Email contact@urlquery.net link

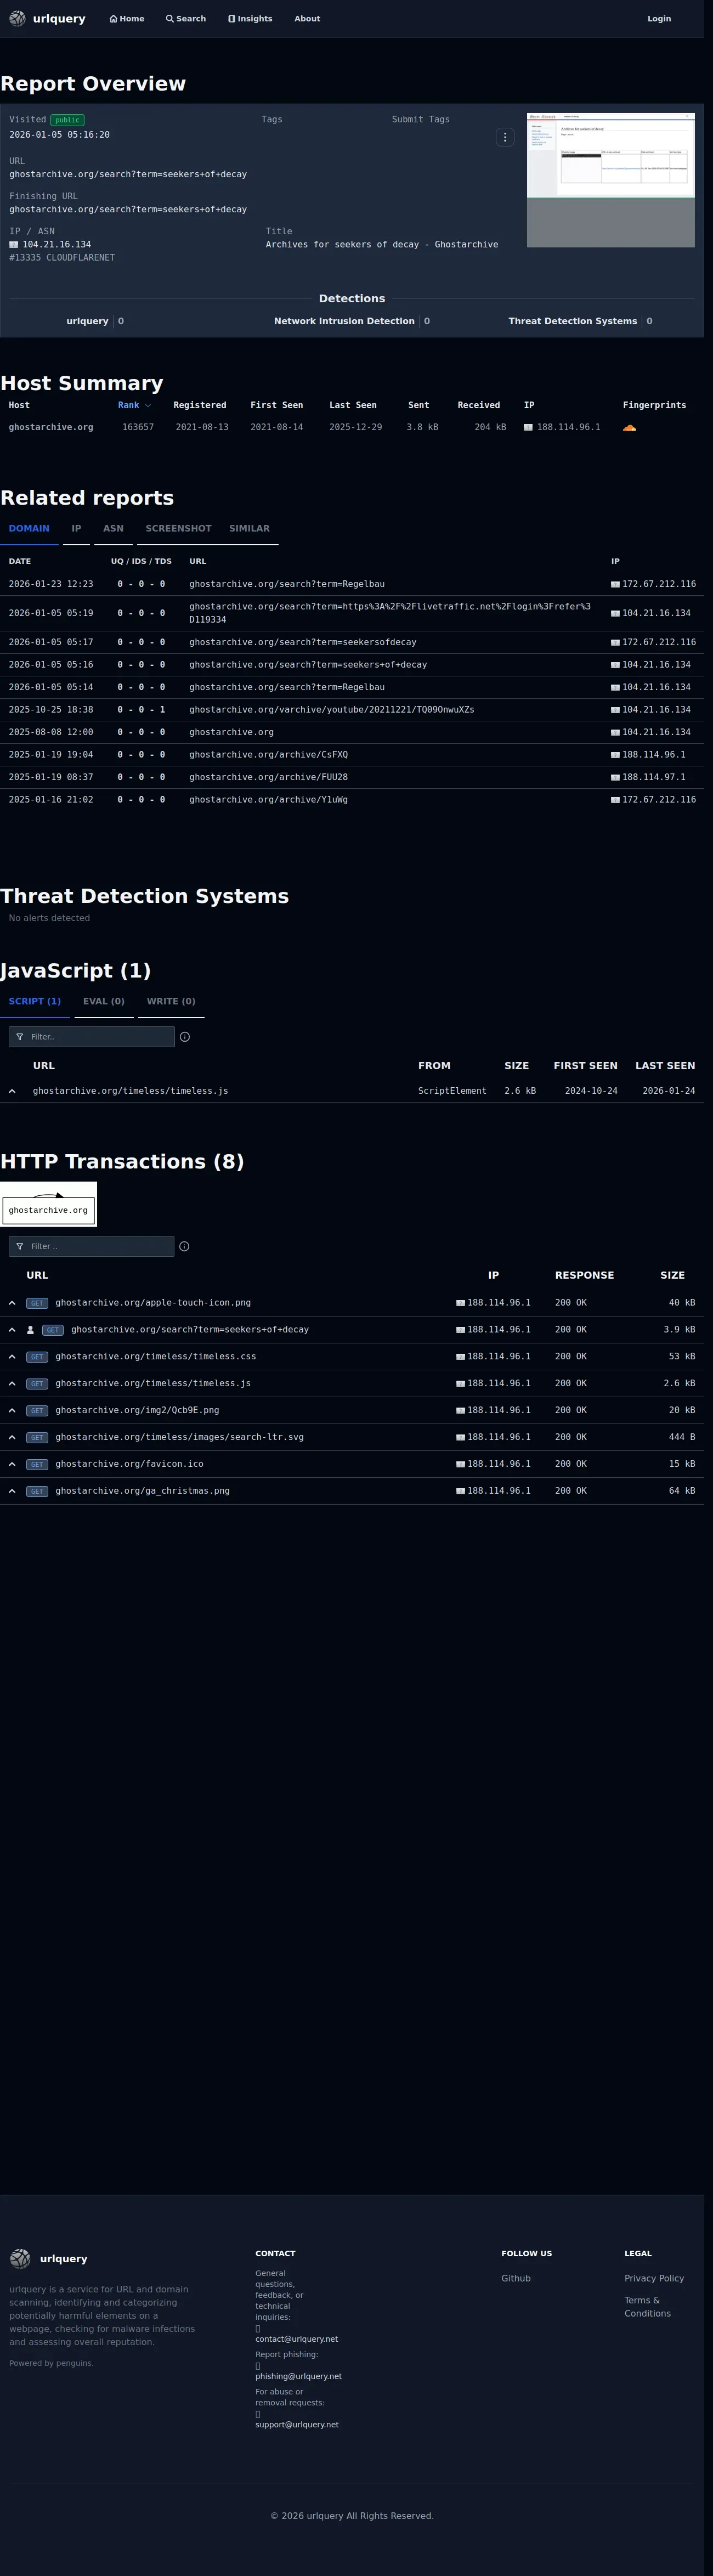click(x=296, y=2339)
